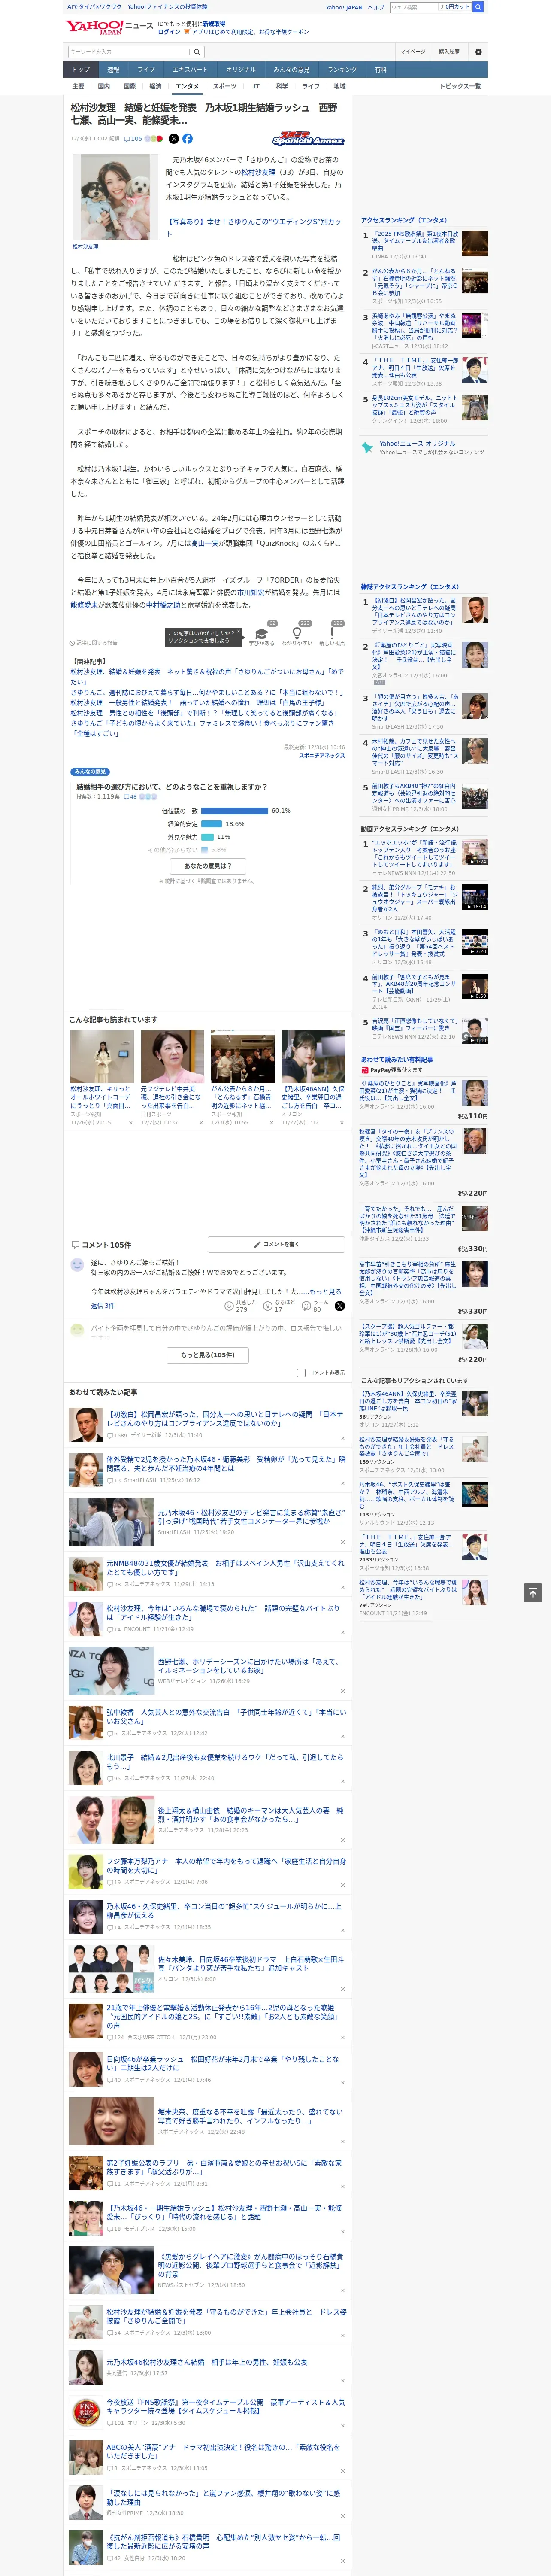
Task: Open the 速報 tab
Action: (x=113, y=70)
